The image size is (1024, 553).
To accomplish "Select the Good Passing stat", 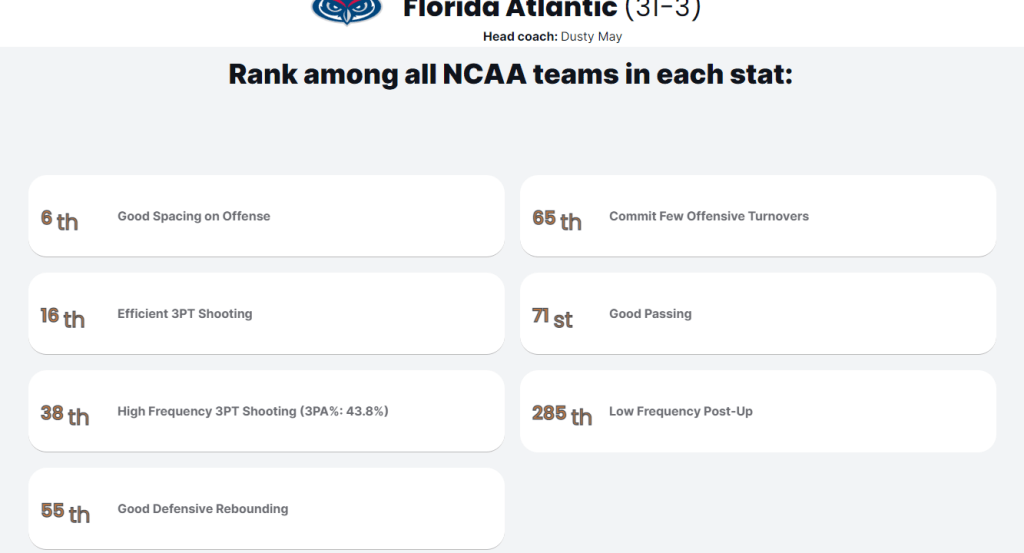I will 650,314.
